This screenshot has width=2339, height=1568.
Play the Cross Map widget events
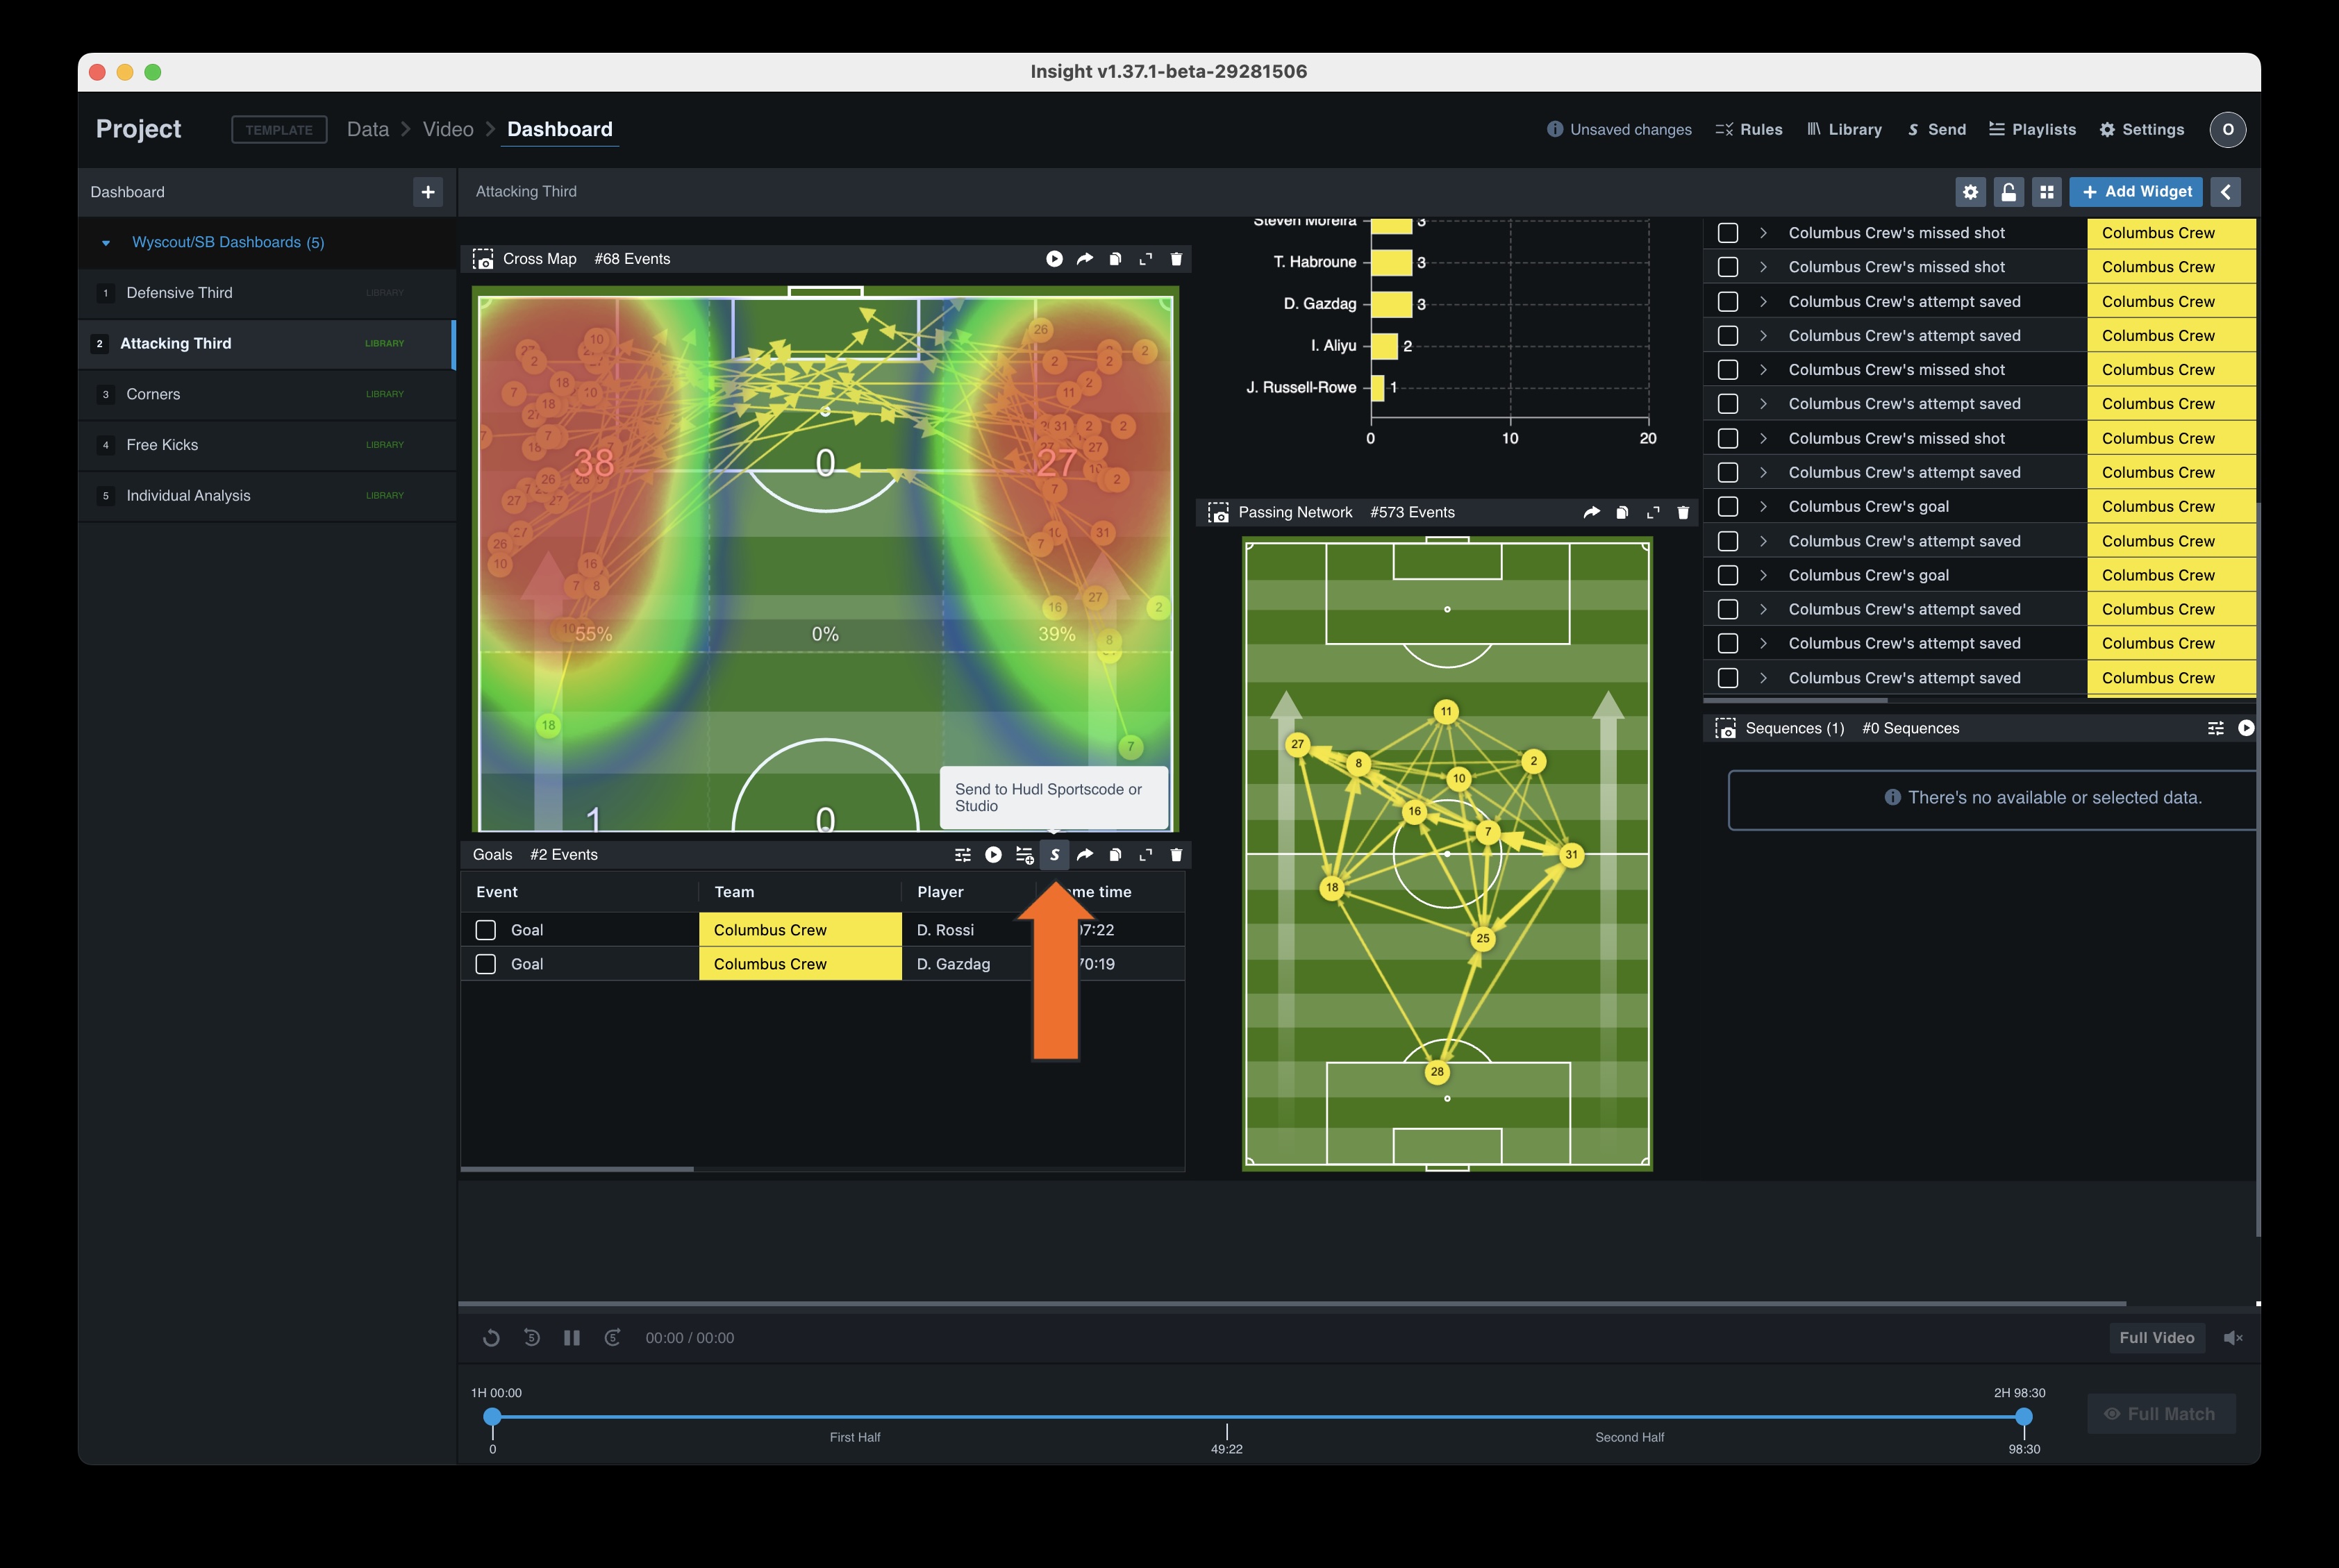click(1054, 259)
